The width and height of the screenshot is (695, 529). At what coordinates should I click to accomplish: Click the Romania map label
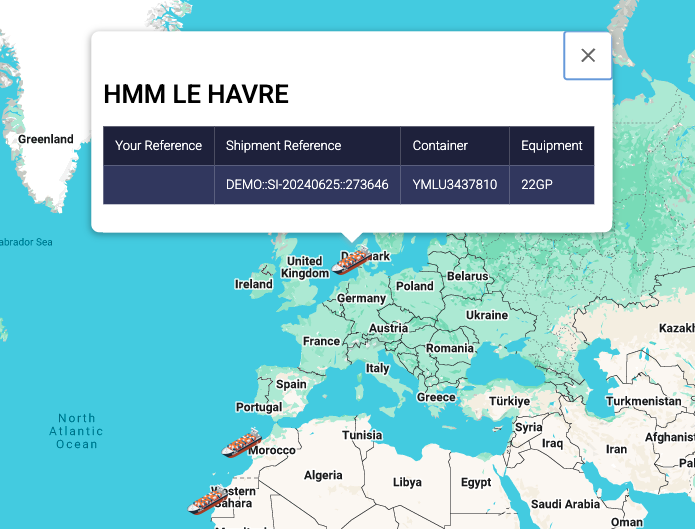click(x=450, y=349)
